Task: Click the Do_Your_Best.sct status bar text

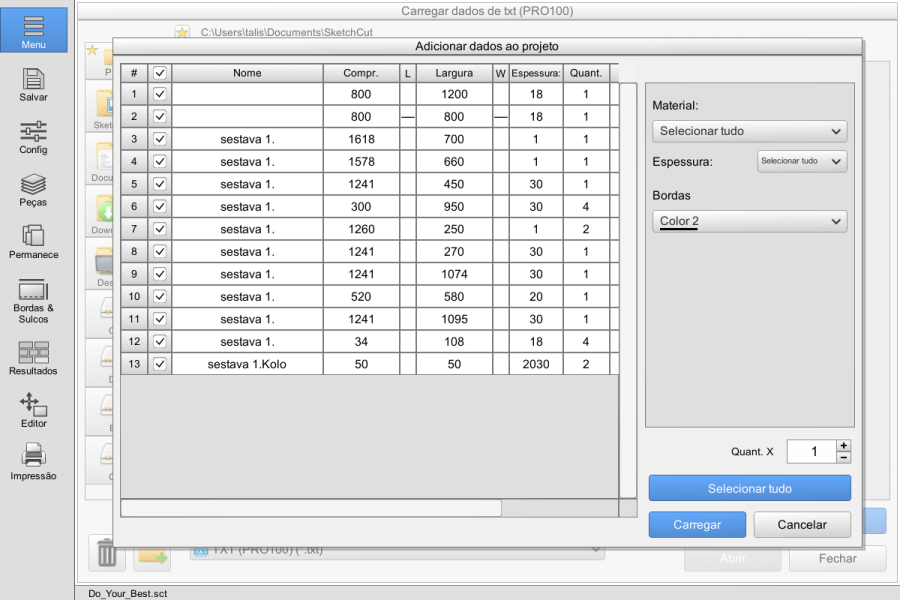Action: [127, 593]
